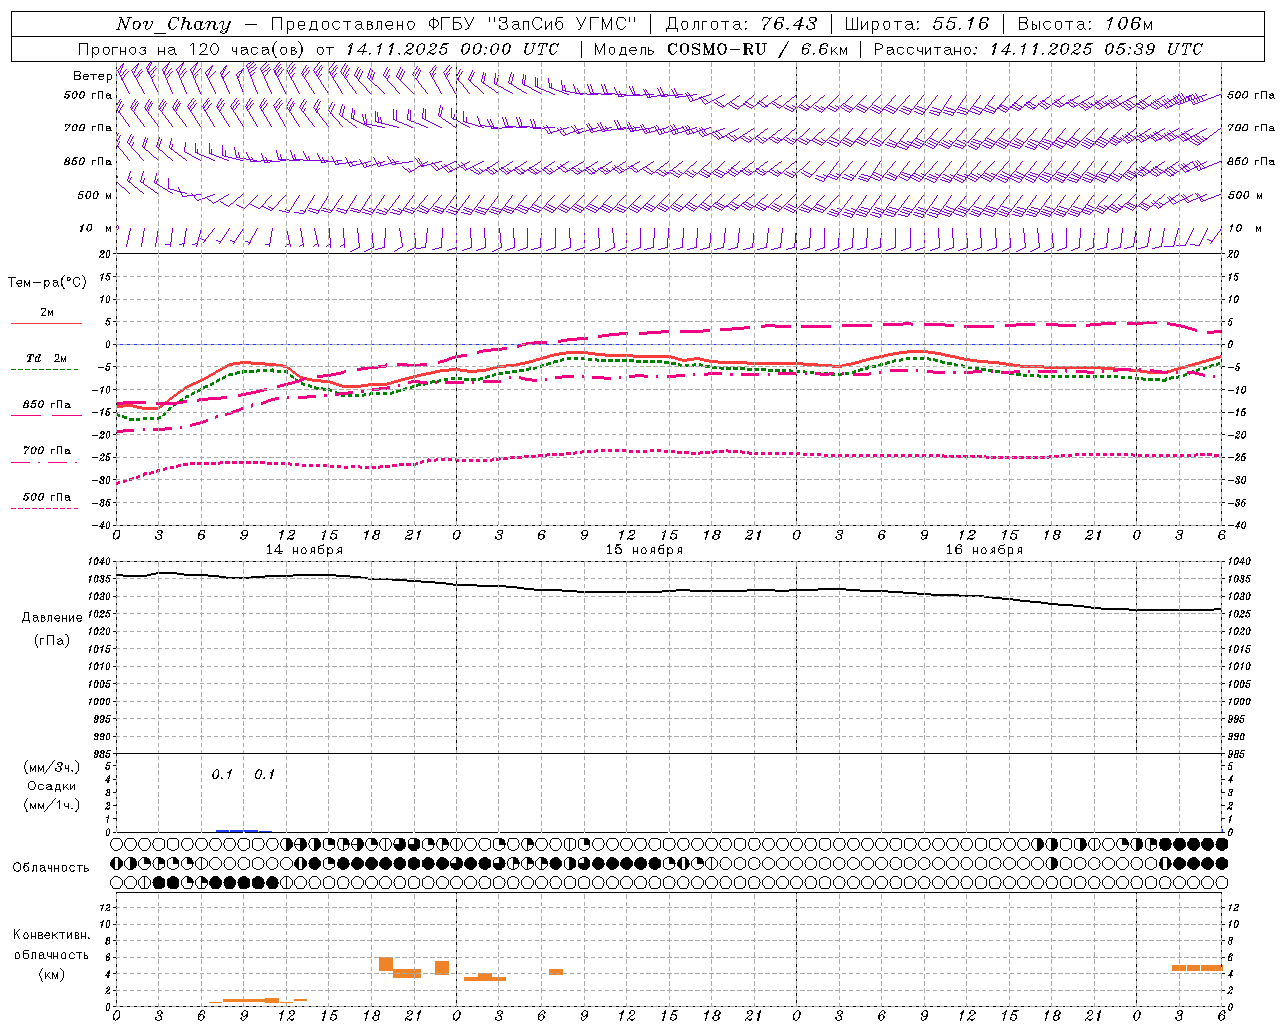Click the 15 ноября date label
The image size is (1280, 1024).
(644, 550)
